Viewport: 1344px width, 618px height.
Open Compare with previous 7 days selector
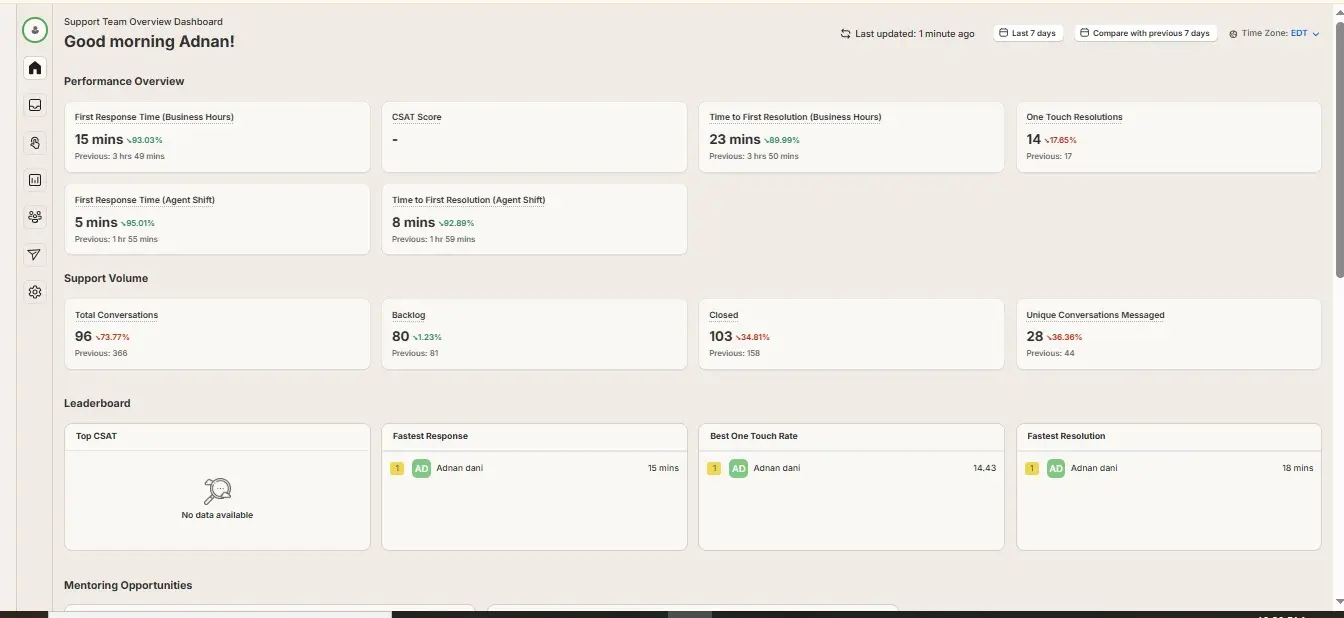tap(1146, 33)
